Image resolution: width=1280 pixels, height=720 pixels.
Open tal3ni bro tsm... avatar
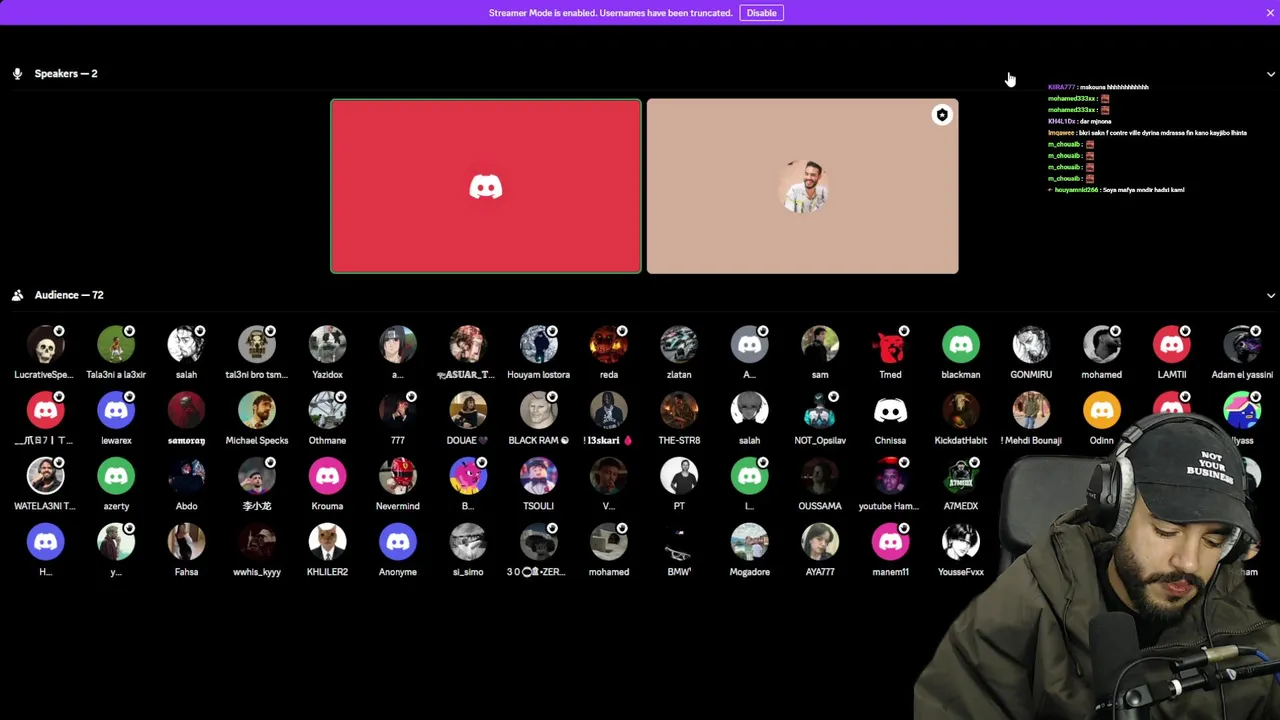pyautogui.click(x=257, y=345)
